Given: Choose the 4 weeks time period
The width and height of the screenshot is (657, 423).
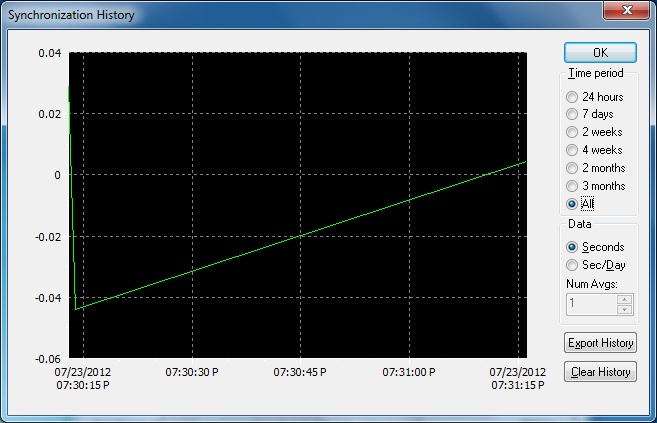Looking at the screenshot, I should click(x=594, y=150).
